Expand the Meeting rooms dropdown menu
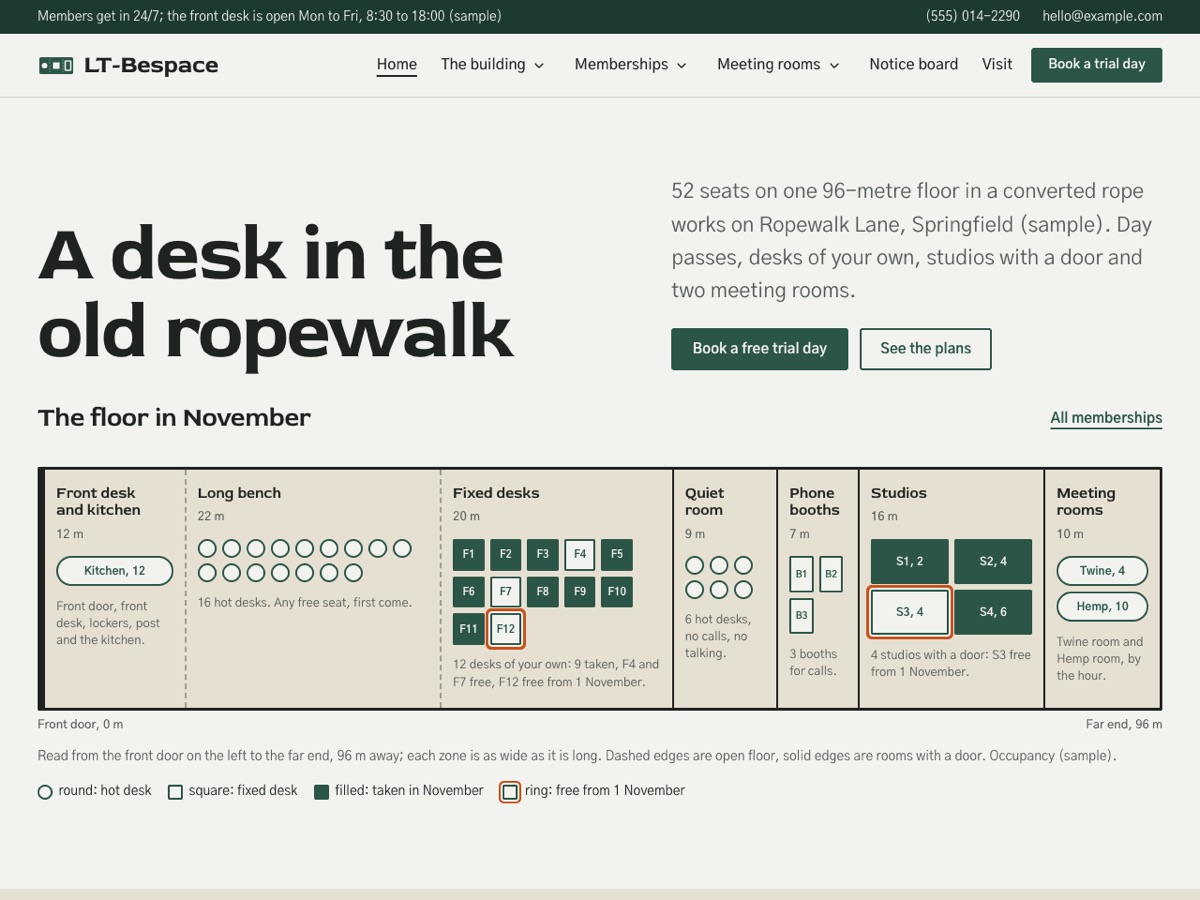Screen dimensions: 1200x900 (x=779, y=64)
